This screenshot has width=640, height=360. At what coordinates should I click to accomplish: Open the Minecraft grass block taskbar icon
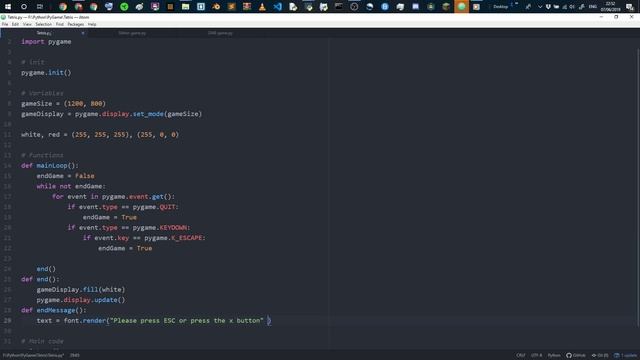446,7
